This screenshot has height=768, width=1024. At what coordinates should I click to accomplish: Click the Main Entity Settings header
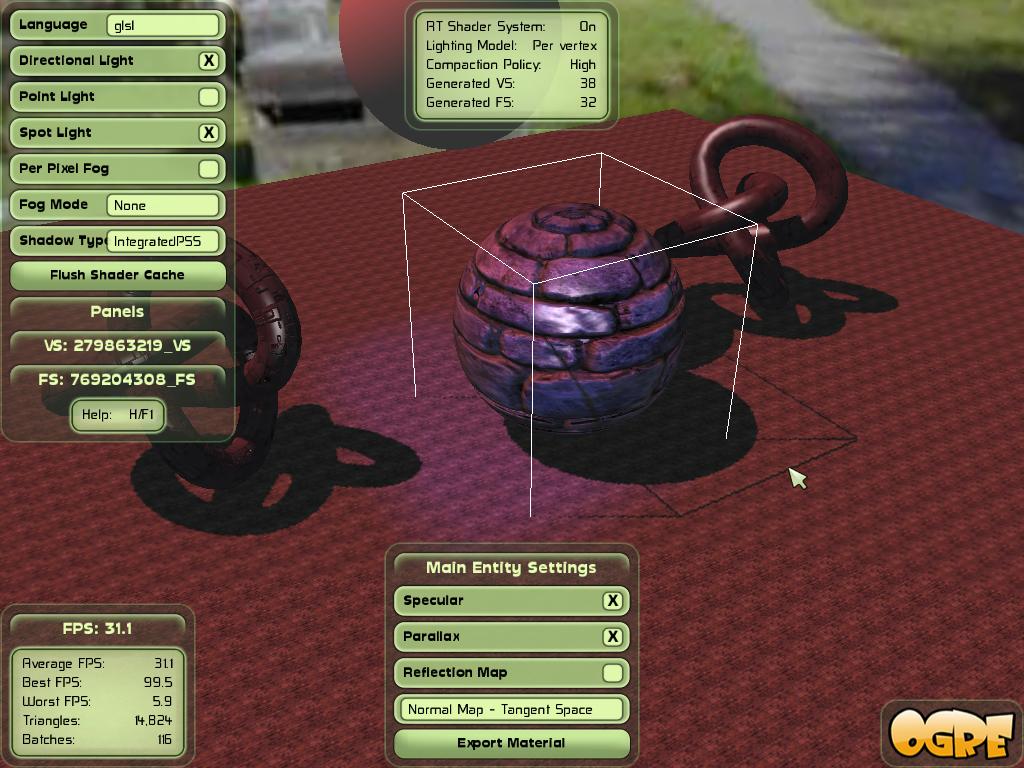tap(511, 568)
